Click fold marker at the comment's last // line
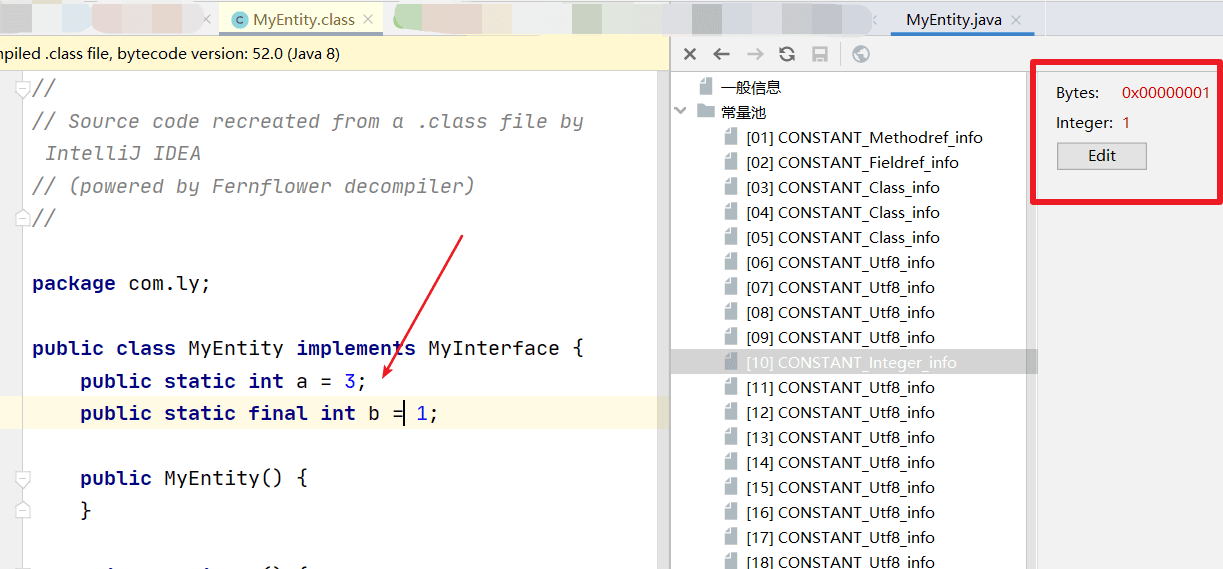 click(x=23, y=218)
